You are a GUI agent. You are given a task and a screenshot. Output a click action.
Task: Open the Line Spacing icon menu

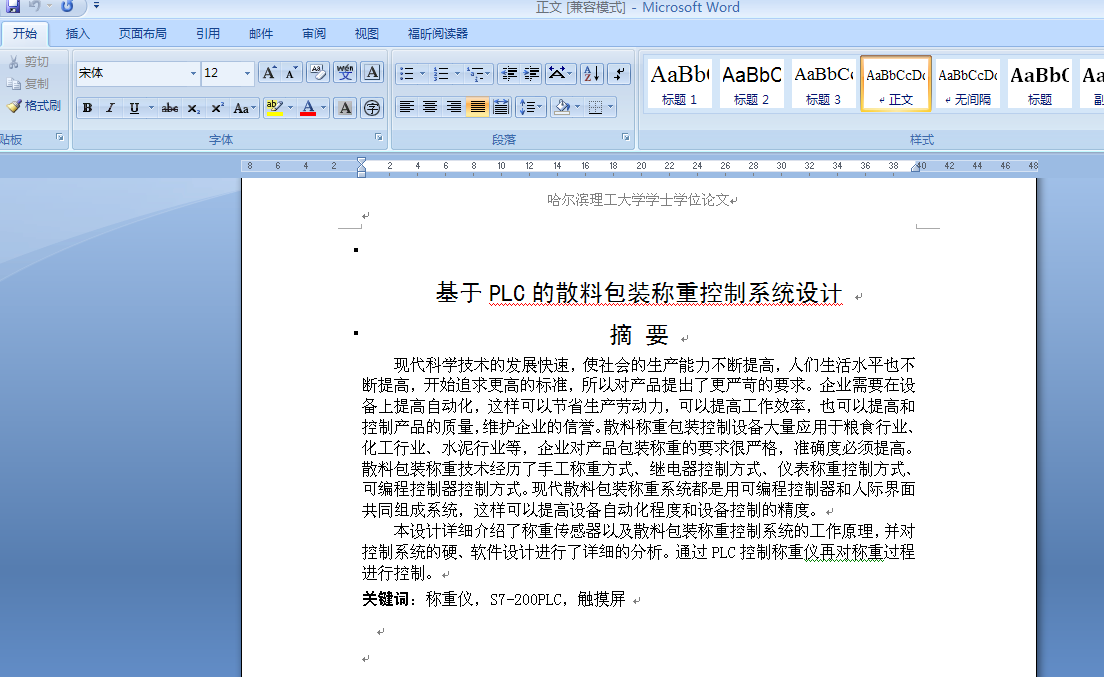[x=530, y=107]
